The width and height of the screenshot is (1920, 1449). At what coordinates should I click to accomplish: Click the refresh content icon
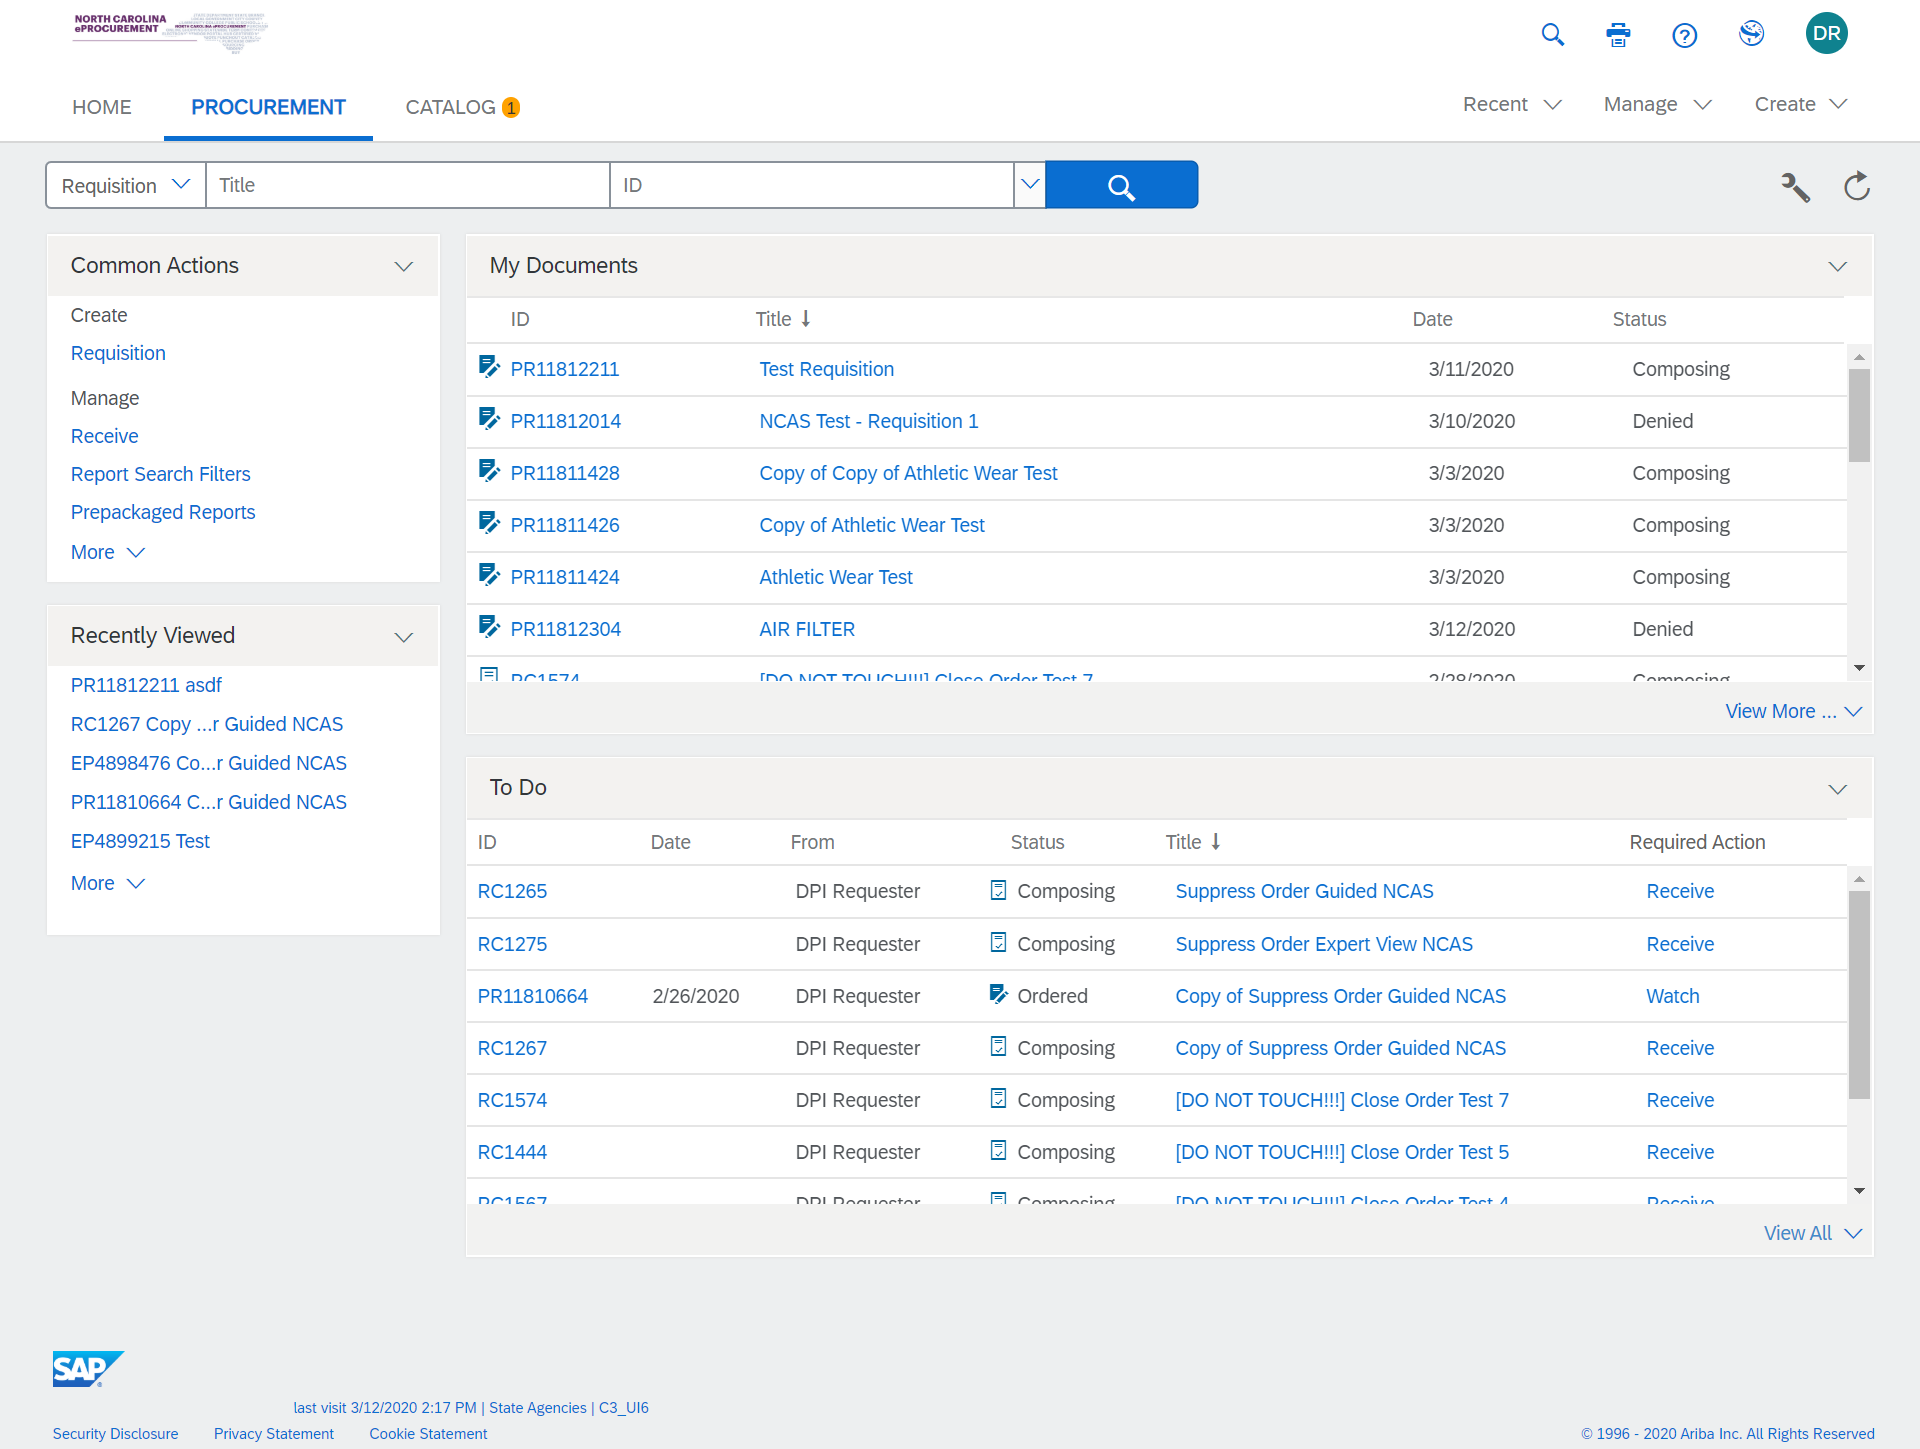tap(1857, 186)
